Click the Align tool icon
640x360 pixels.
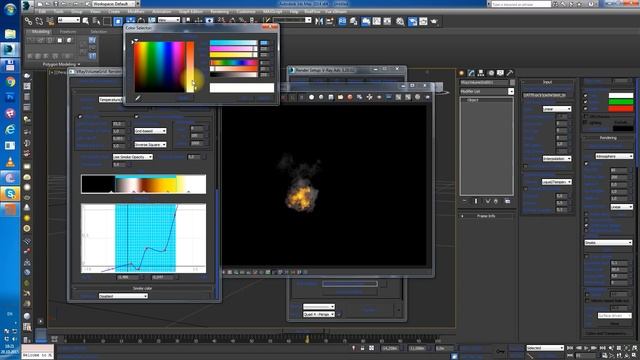coord(330,21)
